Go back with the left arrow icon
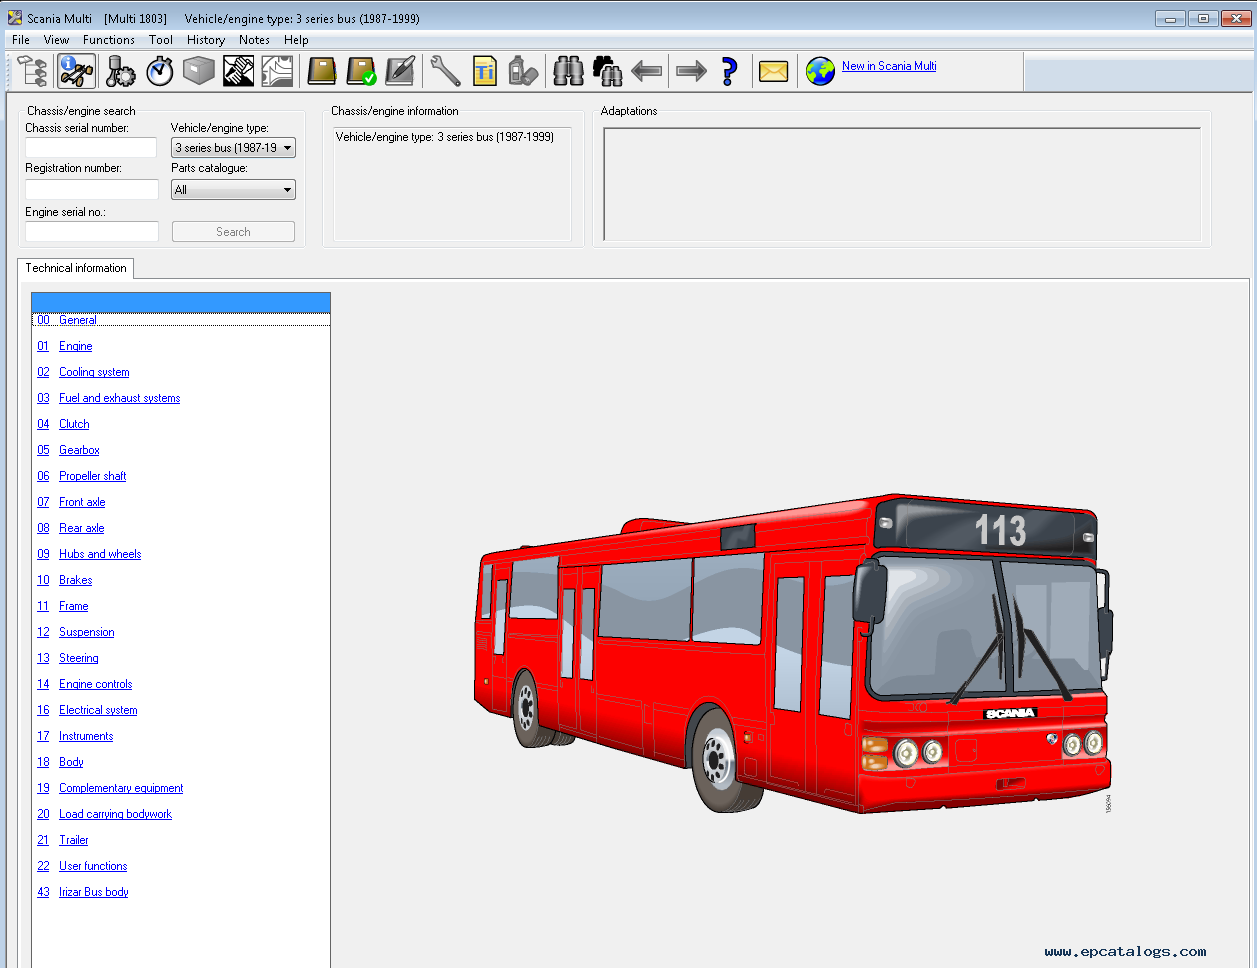This screenshot has width=1257, height=968. [647, 71]
